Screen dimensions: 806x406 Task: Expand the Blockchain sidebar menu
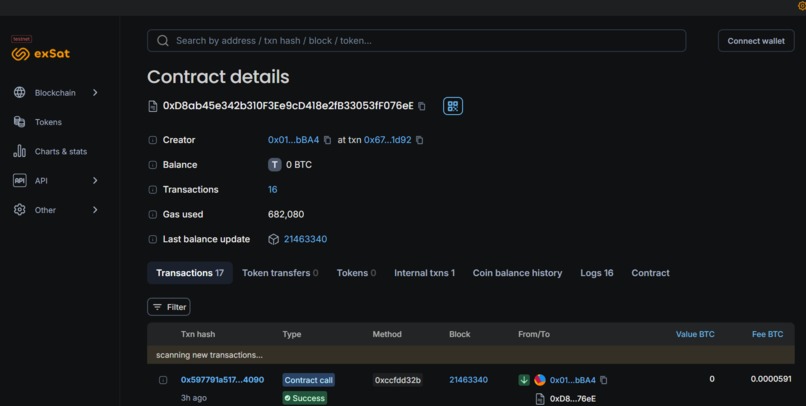tap(95, 93)
